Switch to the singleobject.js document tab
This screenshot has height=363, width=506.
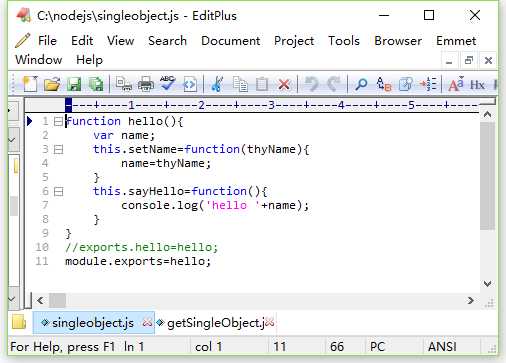click(93, 323)
